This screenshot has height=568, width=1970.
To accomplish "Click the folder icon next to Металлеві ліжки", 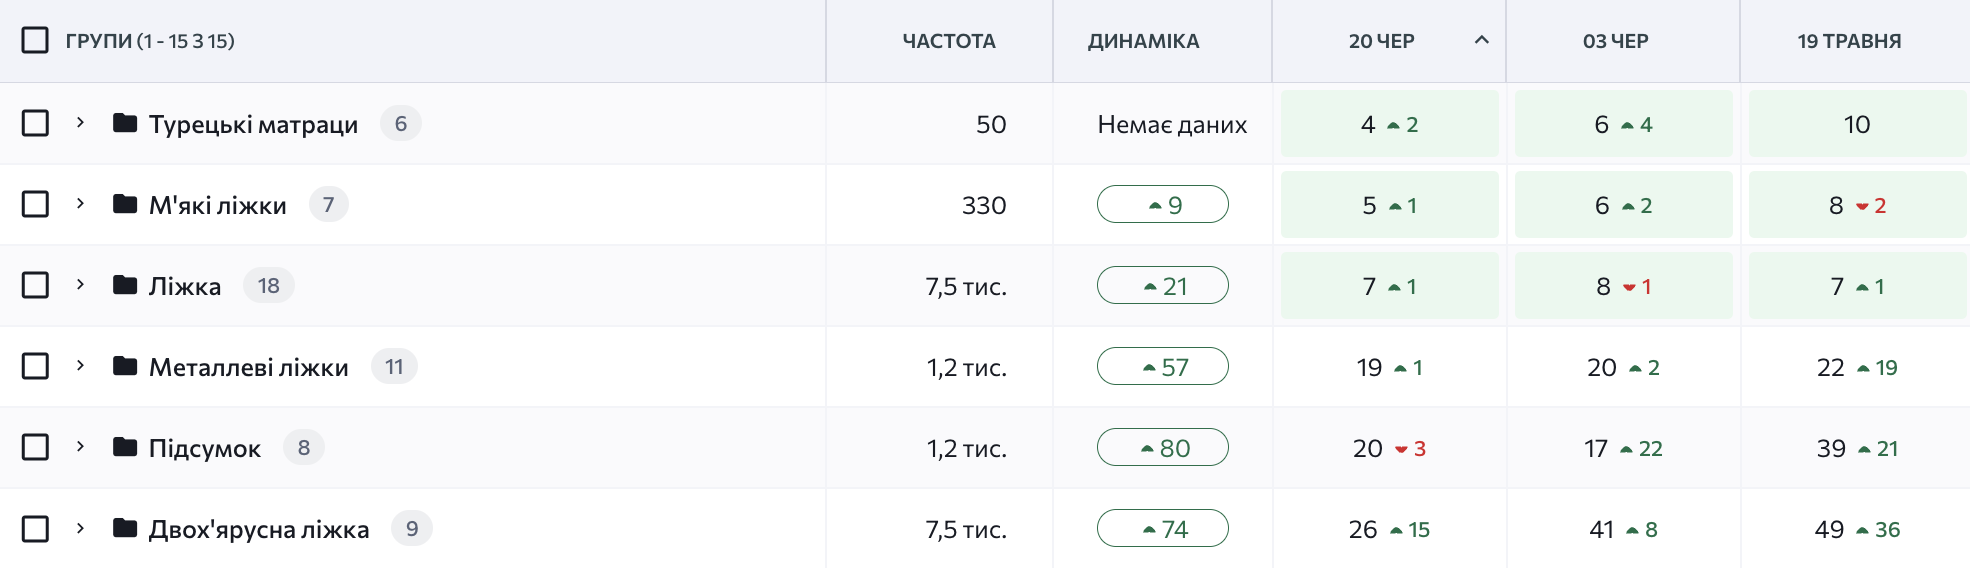I will 125,366.
